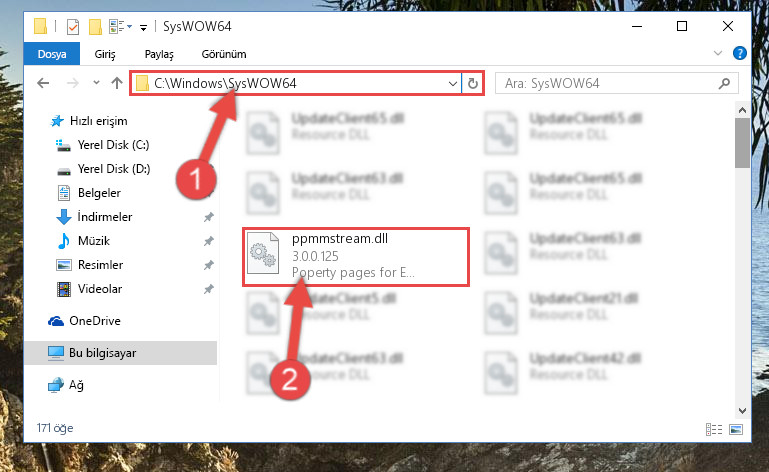Expand the address bar history dropdown

coord(453,83)
